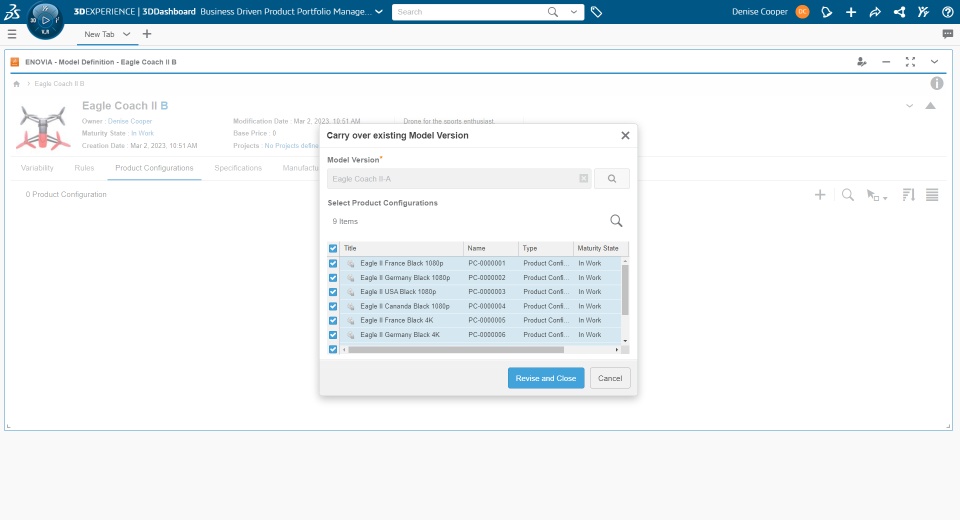Open the social network share icon
Viewport: 960px width, 520px height.
point(899,12)
